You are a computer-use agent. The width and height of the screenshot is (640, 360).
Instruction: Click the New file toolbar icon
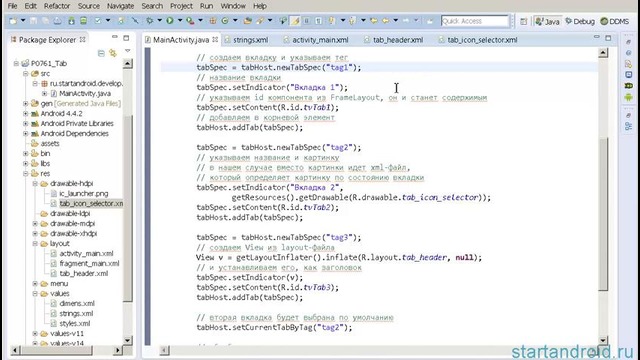[13, 21]
